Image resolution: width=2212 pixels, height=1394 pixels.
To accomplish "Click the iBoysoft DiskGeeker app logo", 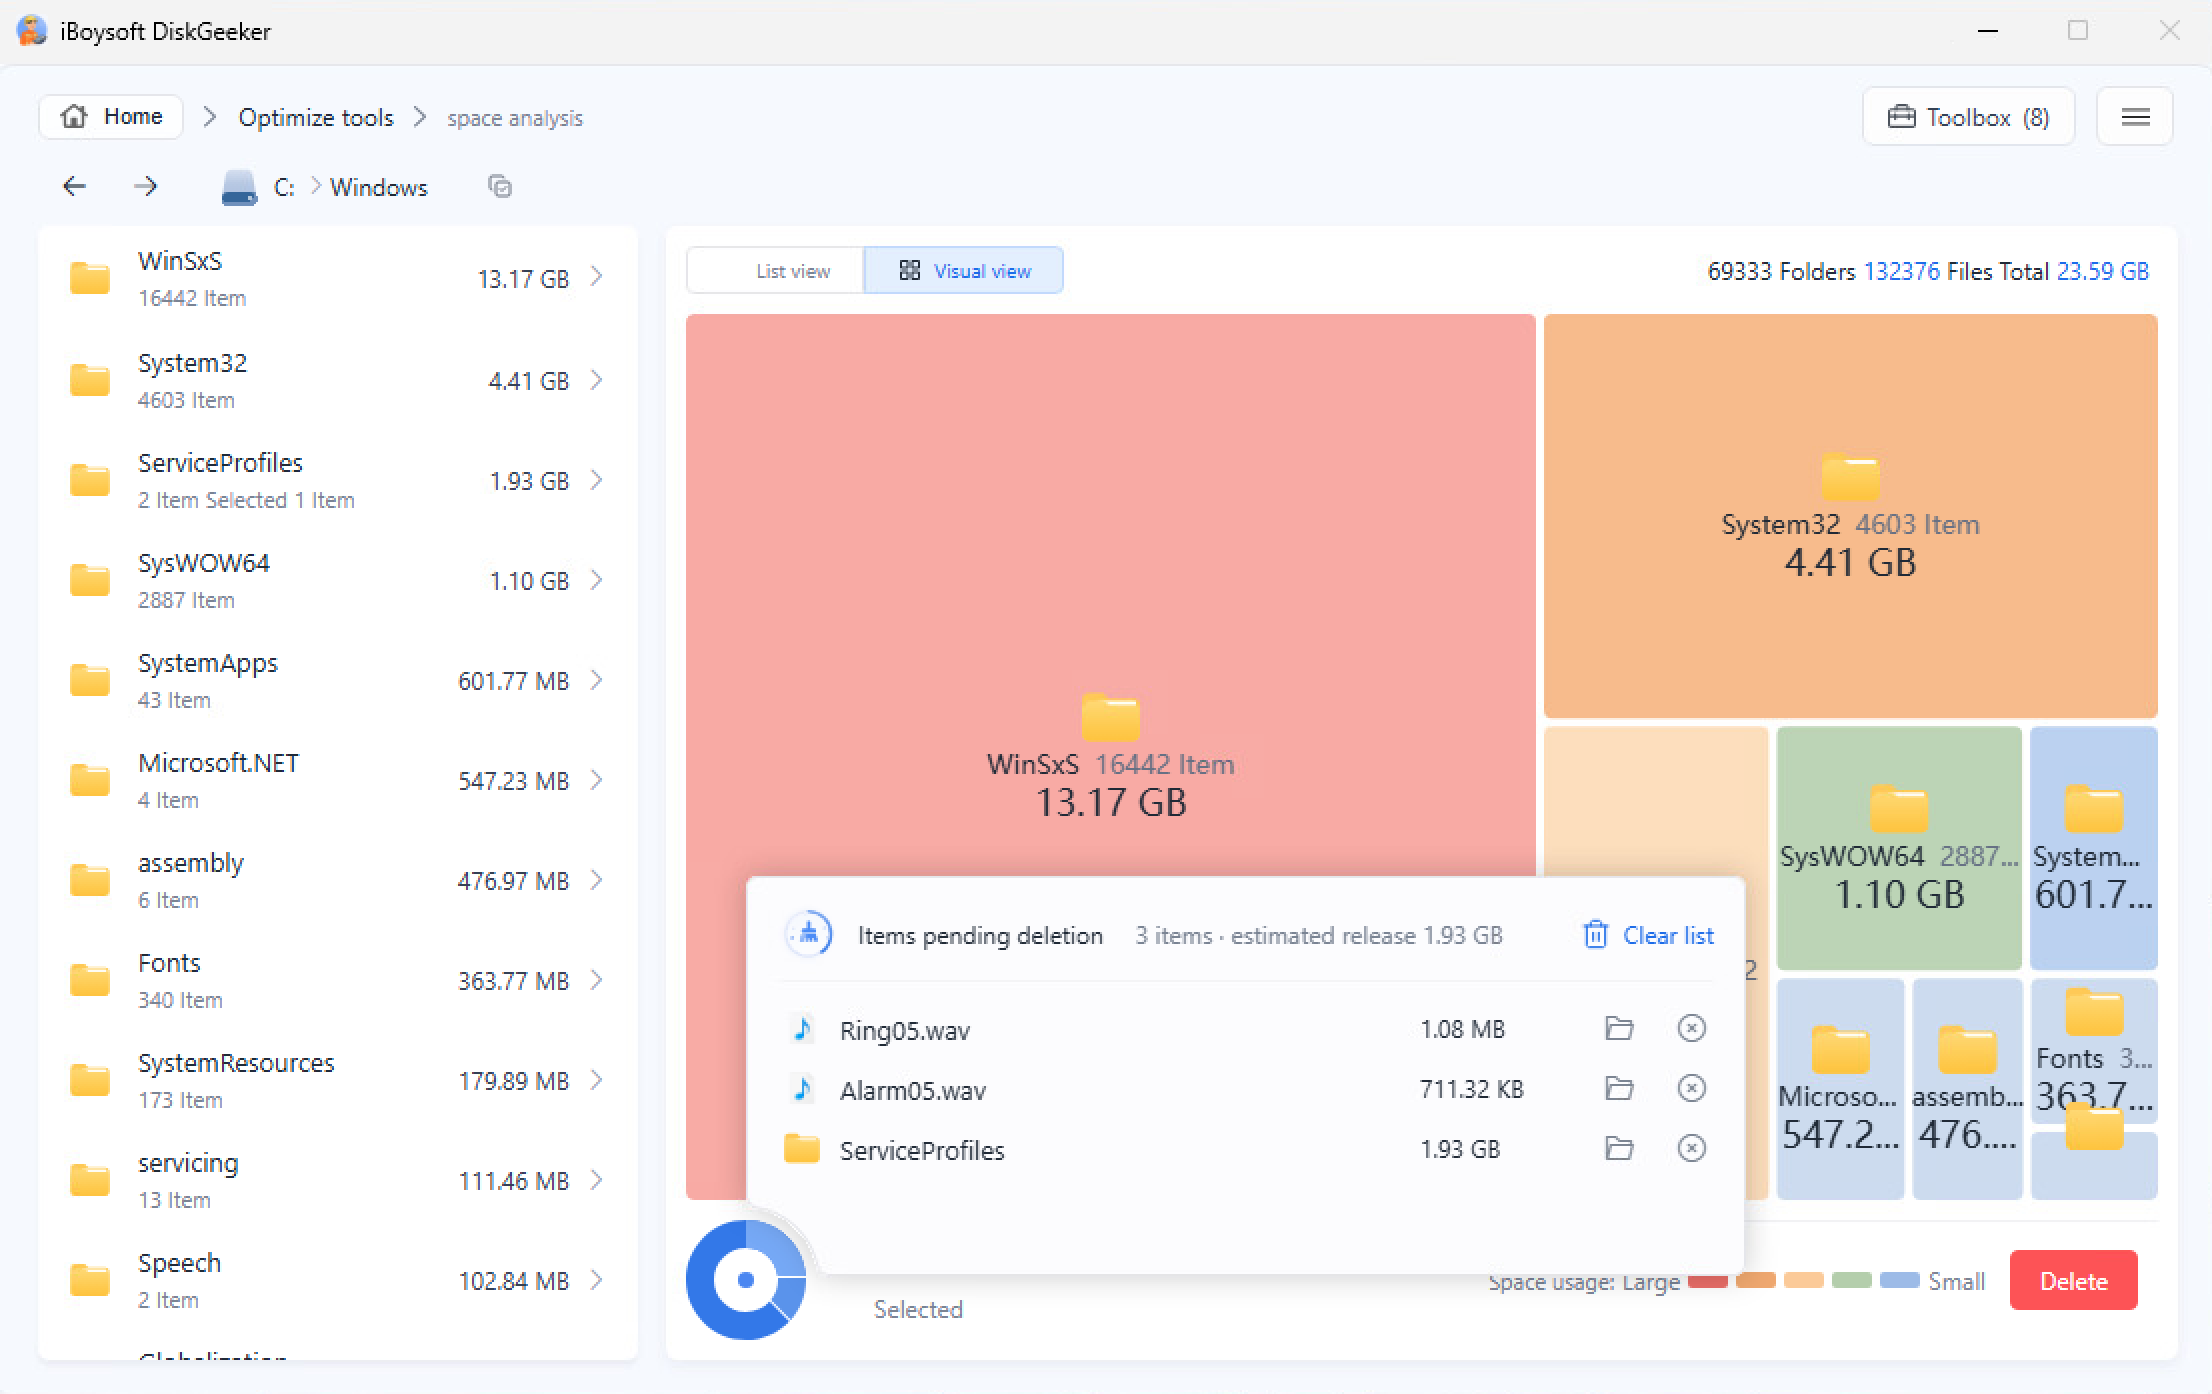I will pos(32,31).
